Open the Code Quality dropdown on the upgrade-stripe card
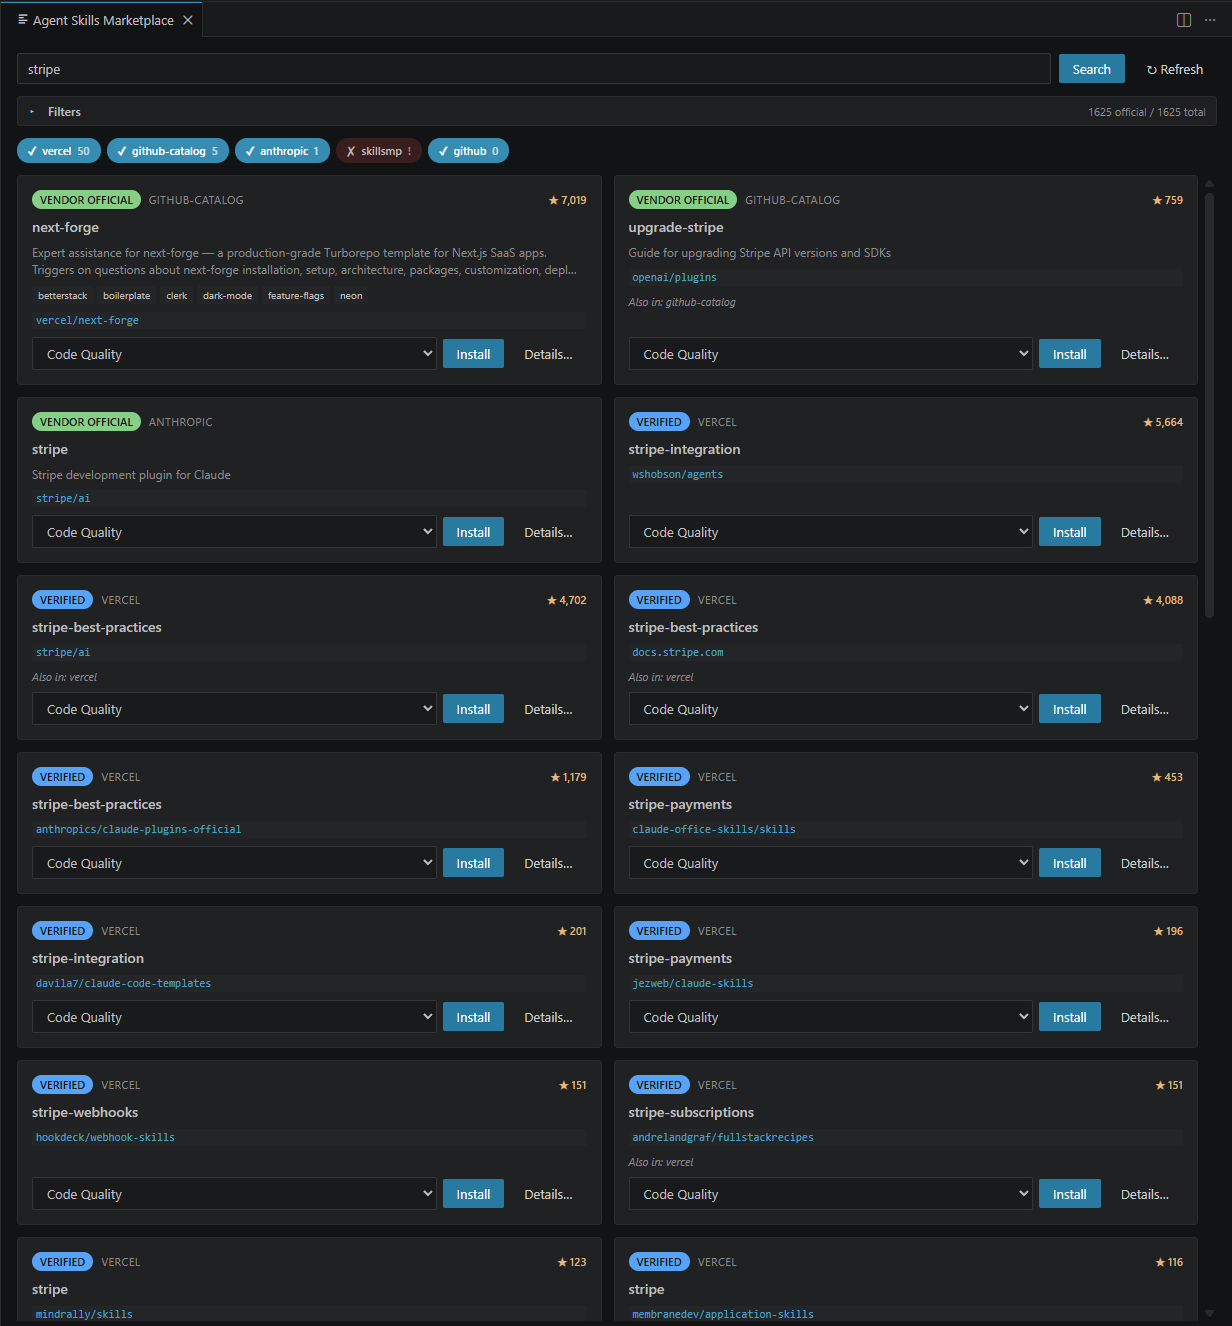Viewport: 1232px width, 1326px height. [x=830, y=353]
